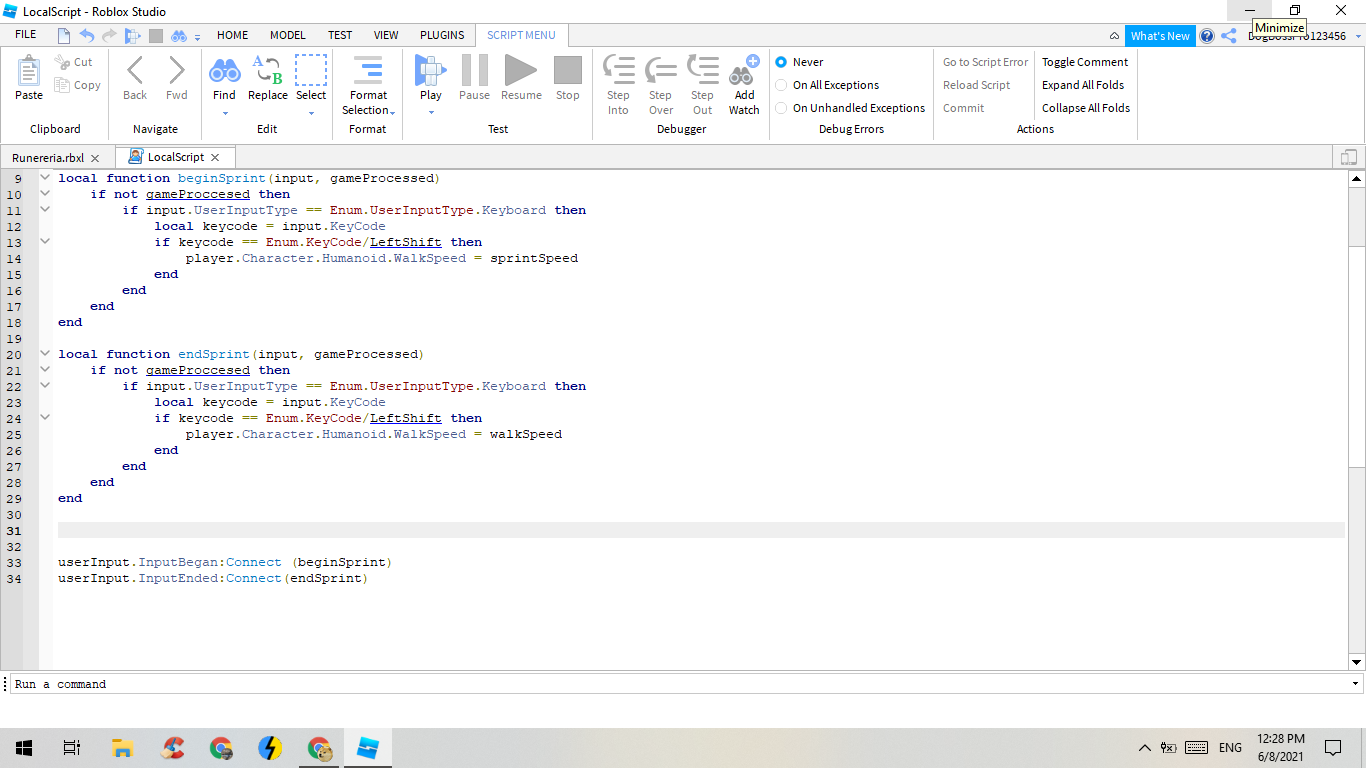Open the Find binoculars tool
This screenshot has height=768, width=1366.
224,72
